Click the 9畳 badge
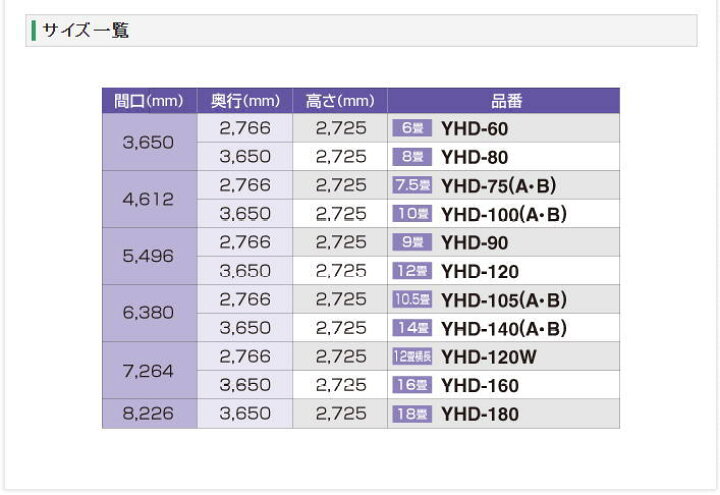 click(412, 242)
